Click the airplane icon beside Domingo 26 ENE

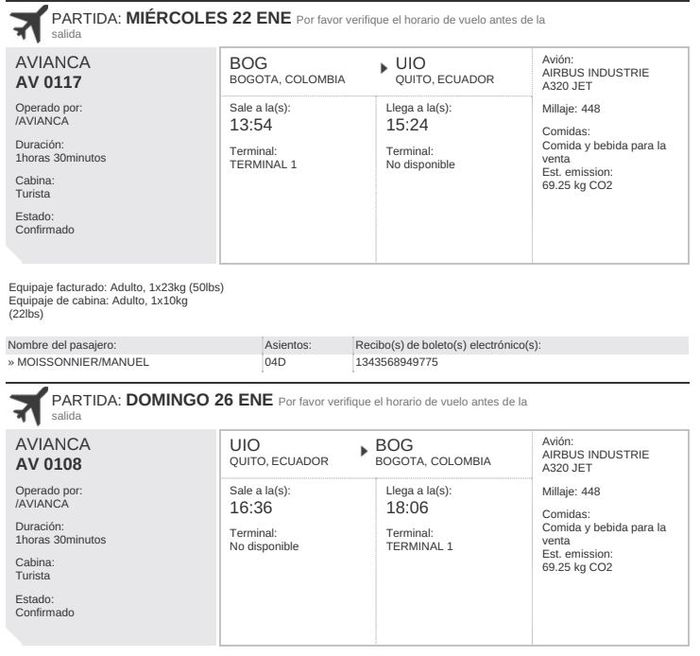28,405
